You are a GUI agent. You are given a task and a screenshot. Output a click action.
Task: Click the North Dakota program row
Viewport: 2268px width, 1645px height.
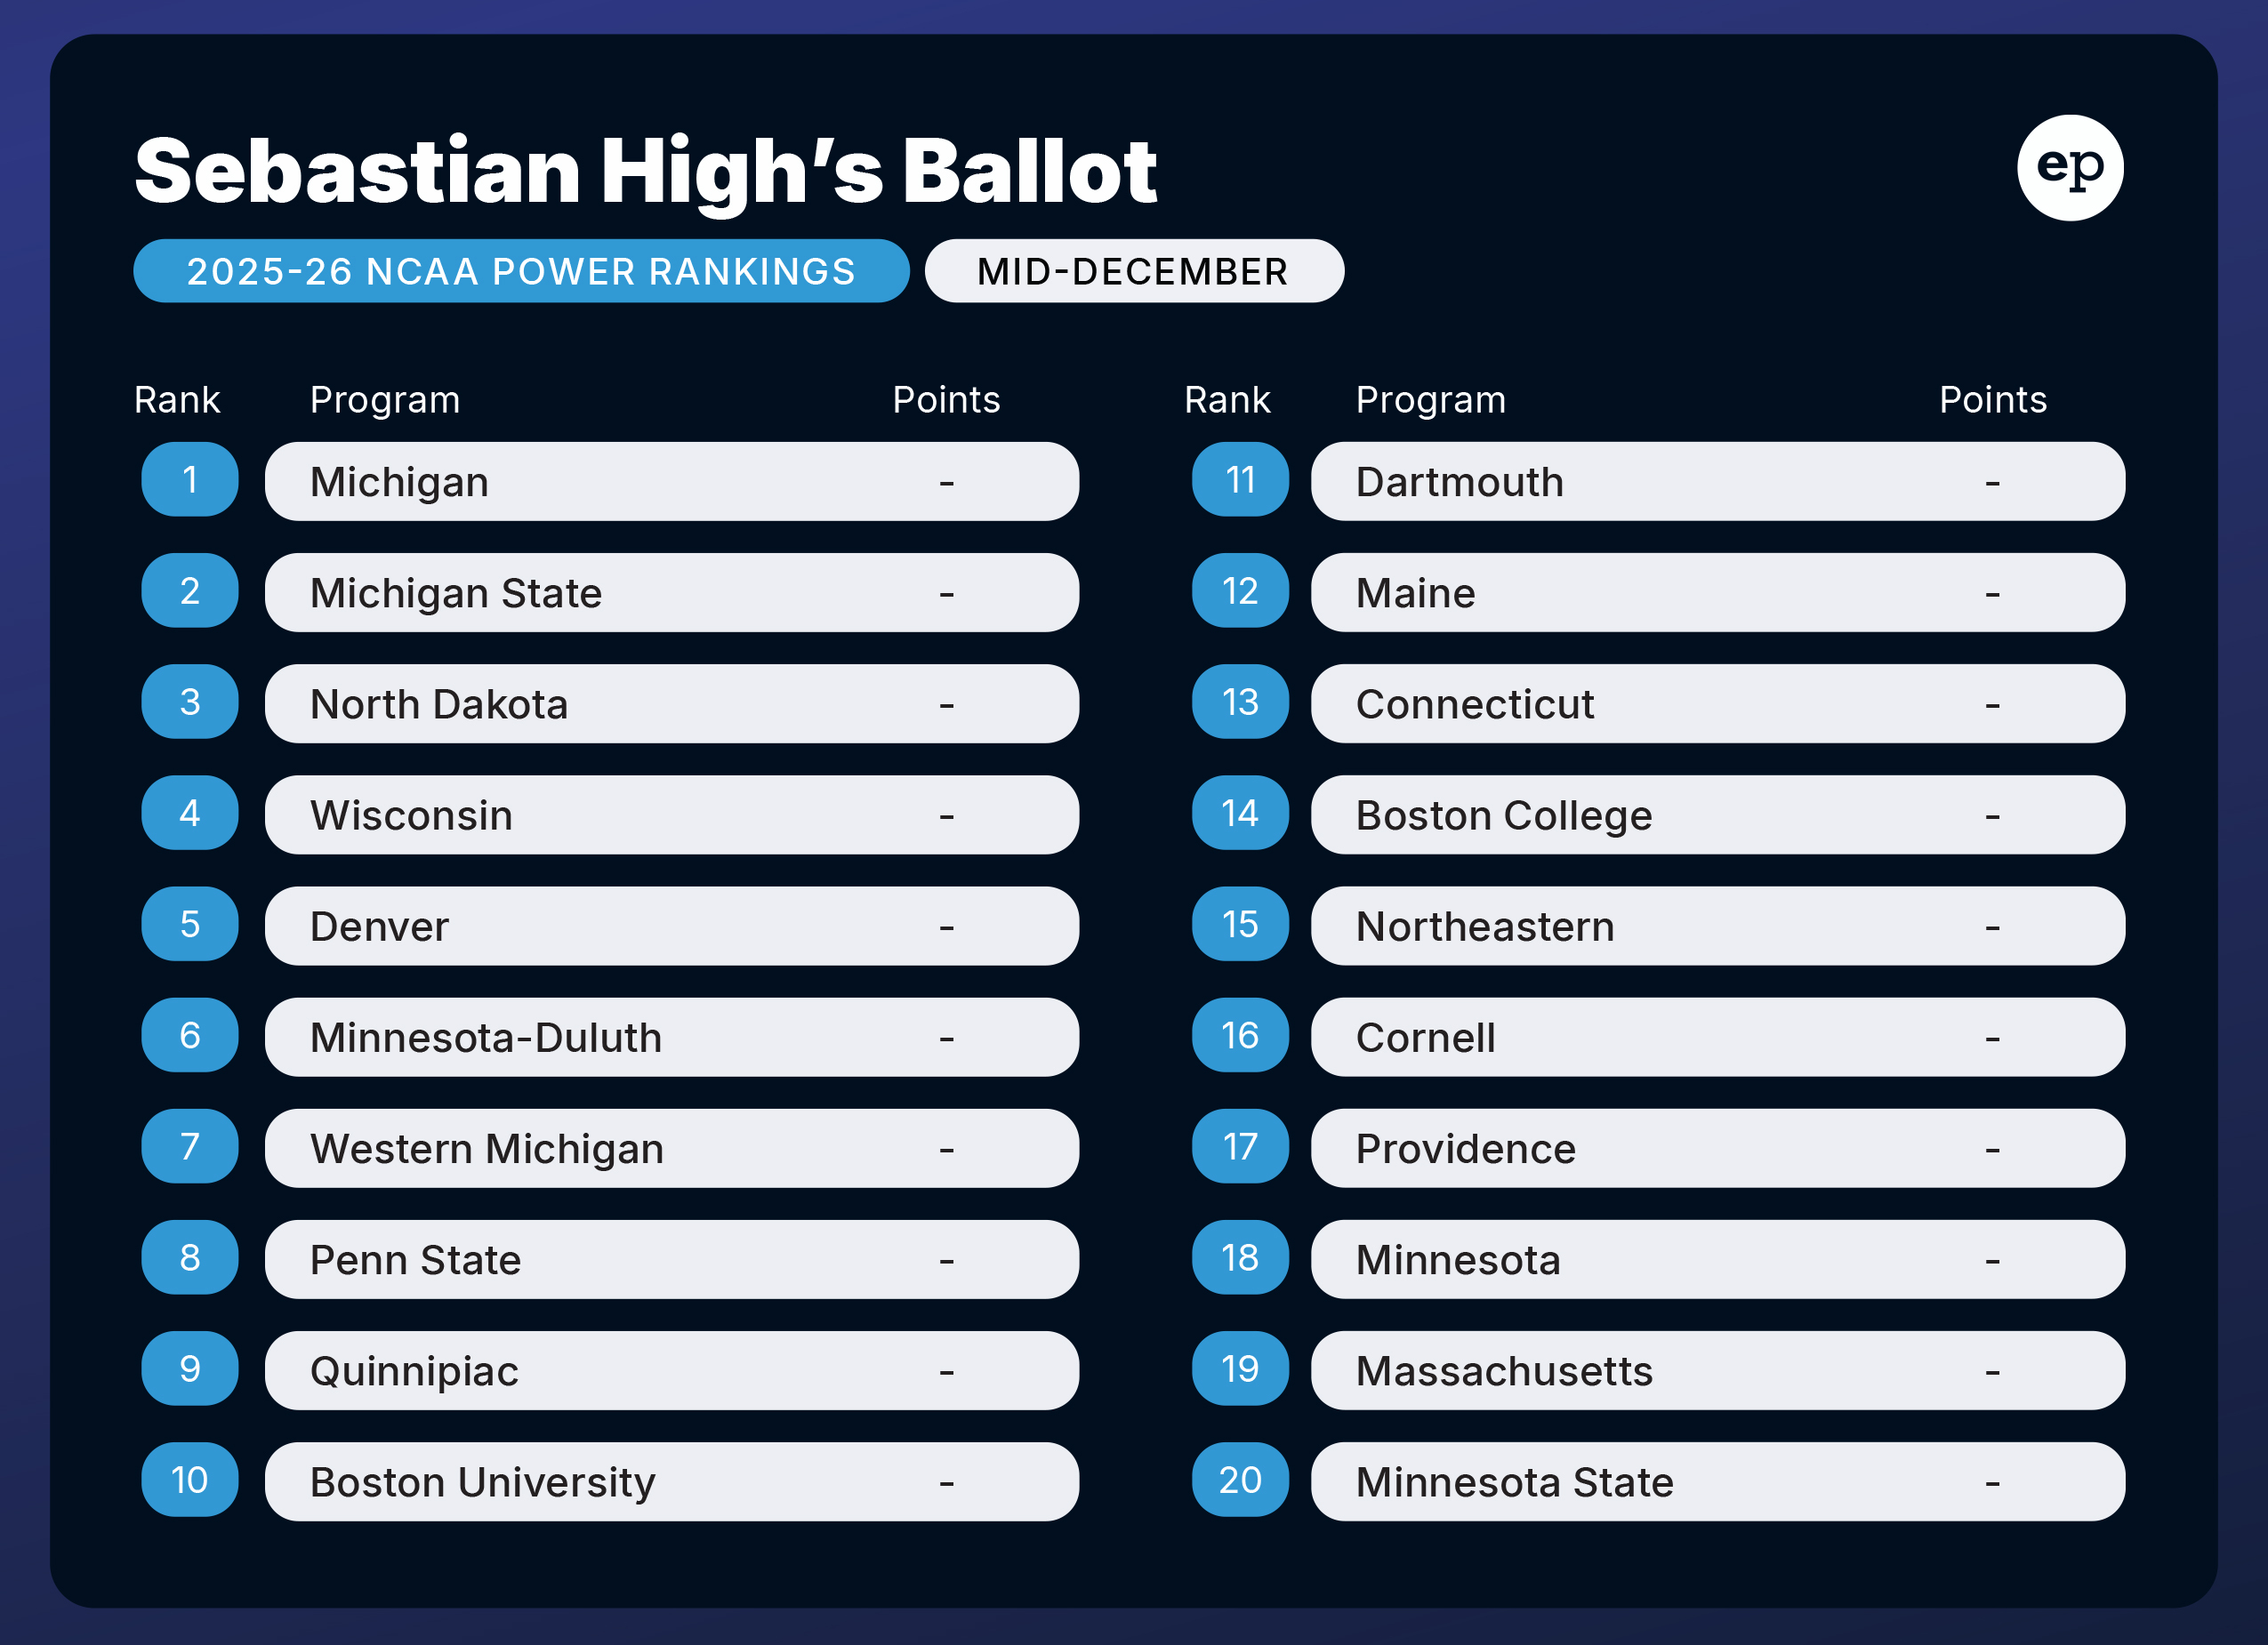[671, 704]
